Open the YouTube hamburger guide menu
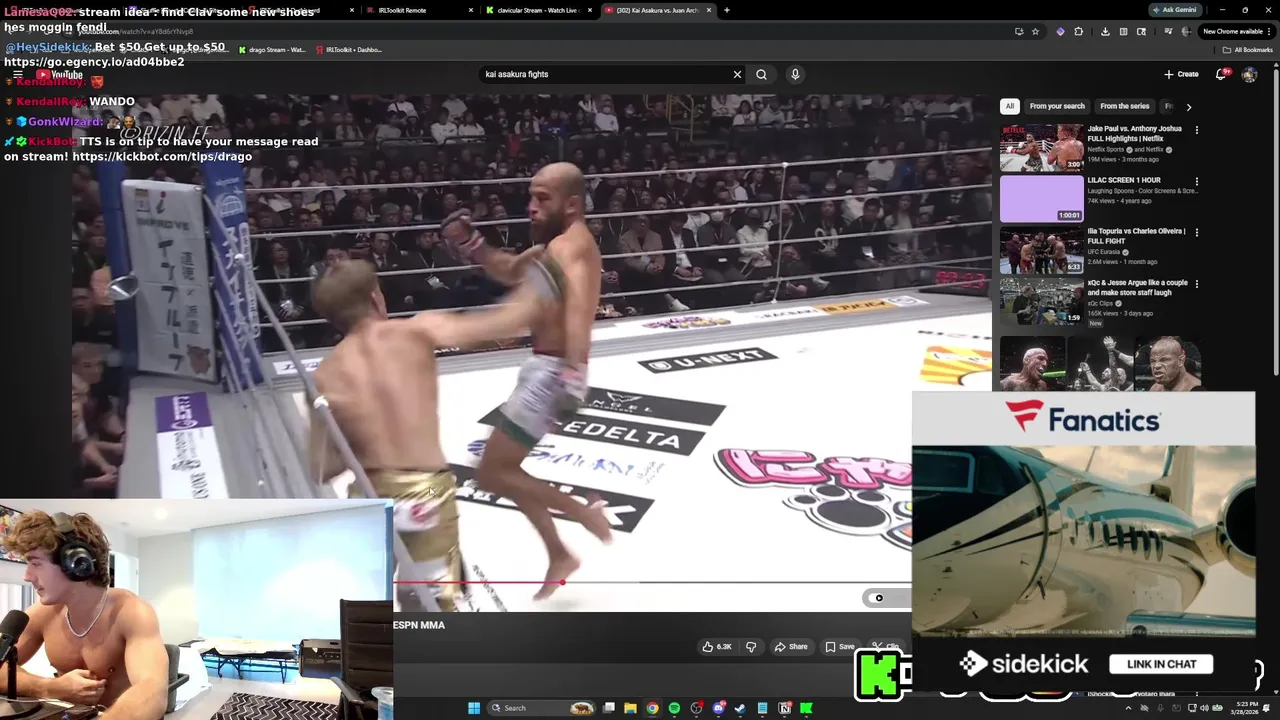Screen dimensions: 1280x720 click(18, 74)
